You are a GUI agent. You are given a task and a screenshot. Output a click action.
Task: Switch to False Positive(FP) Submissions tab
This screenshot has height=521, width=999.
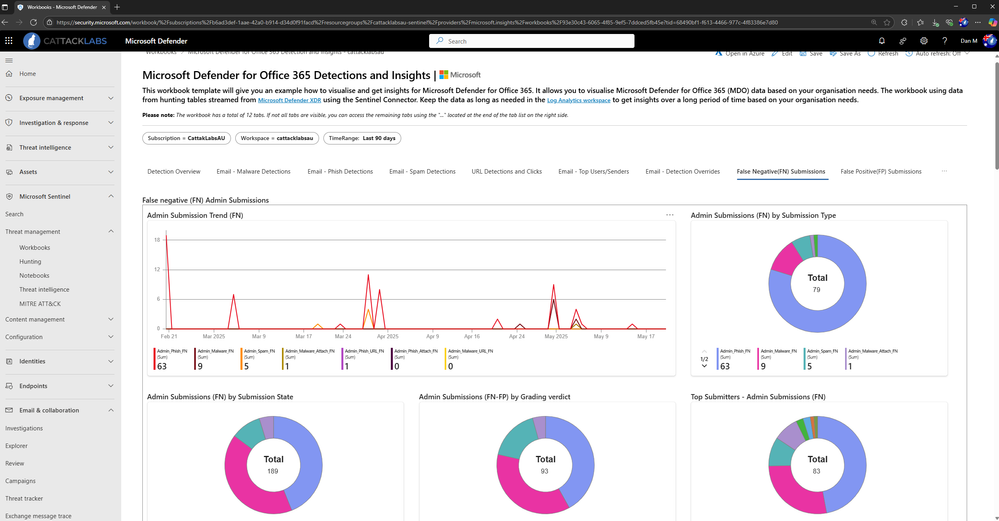tap(880, 171)
